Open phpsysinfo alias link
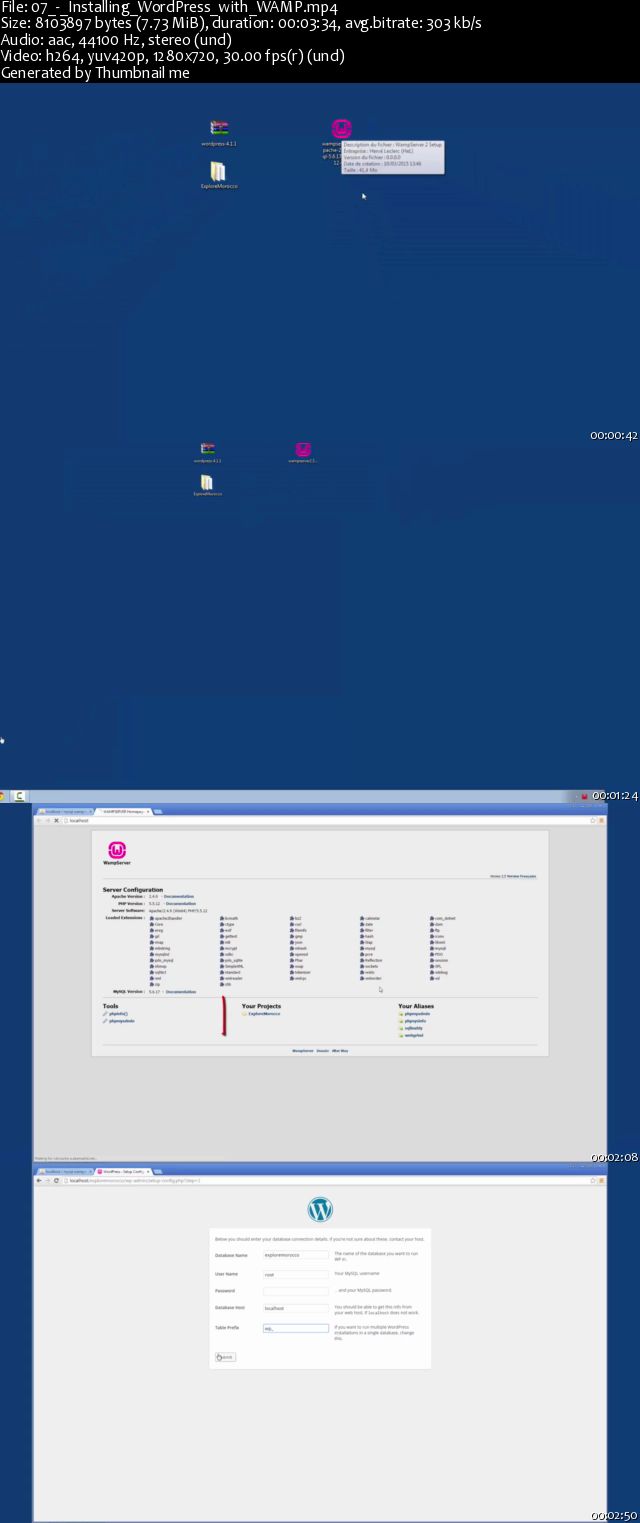 tap(416, 1021)
